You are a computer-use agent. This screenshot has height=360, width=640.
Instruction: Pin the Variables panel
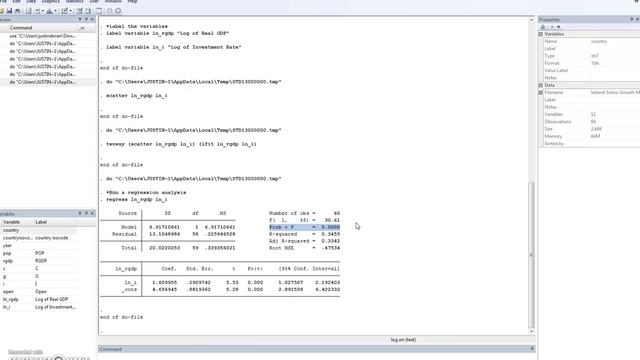[86, 213]
